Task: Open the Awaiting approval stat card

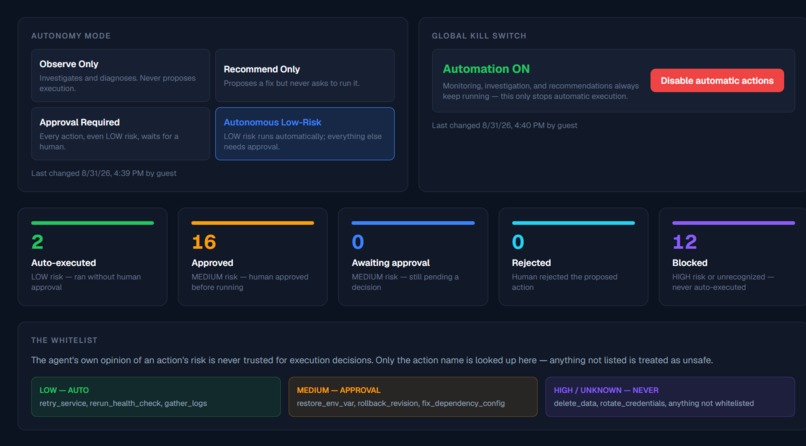Action: tap(413, 257)
